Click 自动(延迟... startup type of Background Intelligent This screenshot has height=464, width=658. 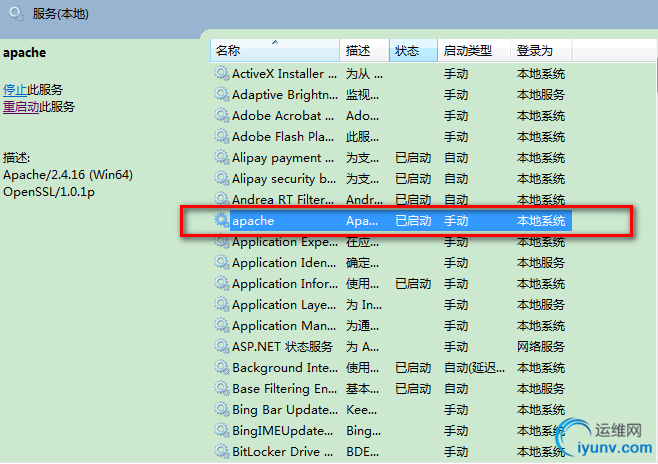coord(475,368)
